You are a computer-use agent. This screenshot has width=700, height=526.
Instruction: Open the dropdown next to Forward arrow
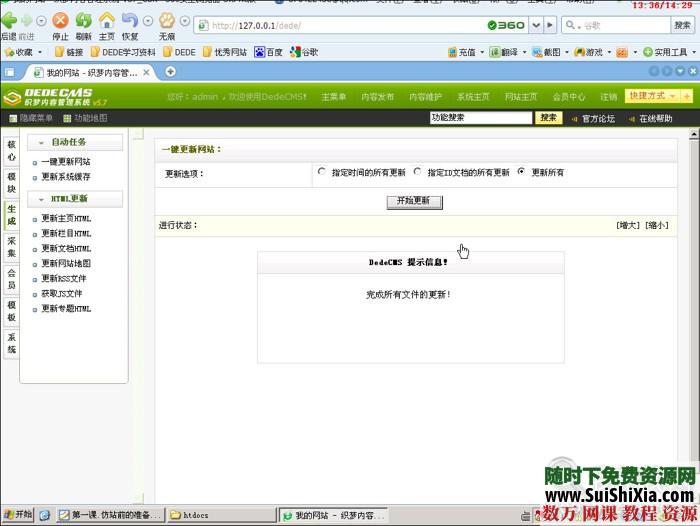(41, 21)
